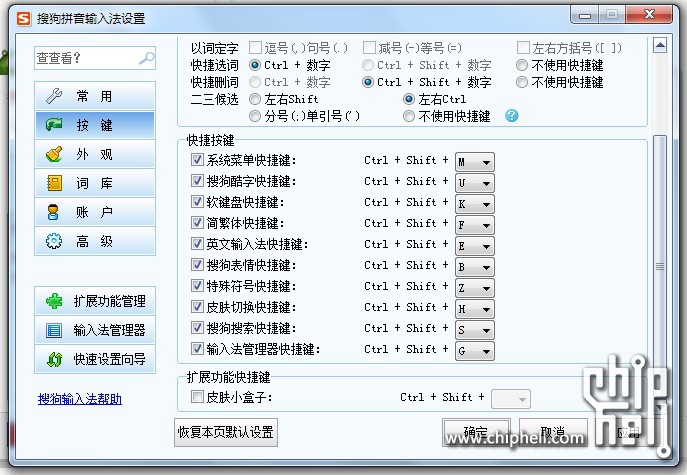Click the green arrows icon for 快速设置向导
This screenshot has height=475, width=687.
[x=54, y=359]
